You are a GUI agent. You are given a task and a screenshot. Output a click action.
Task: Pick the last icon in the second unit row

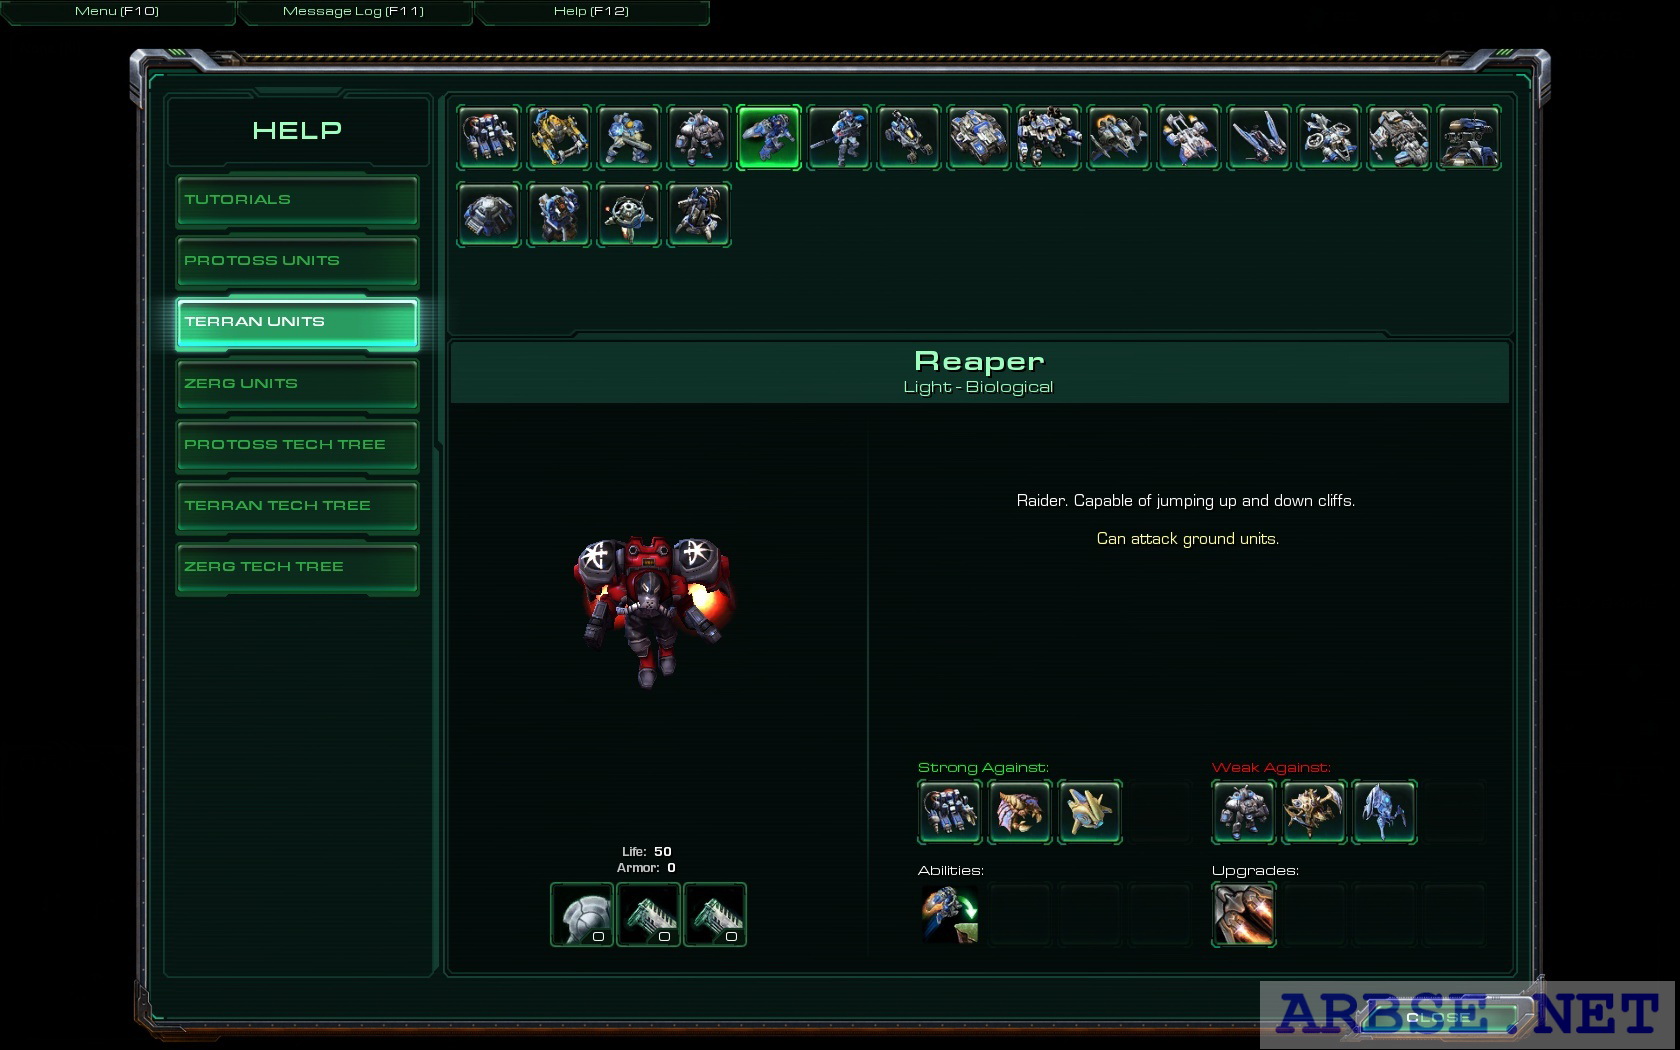(x=699, y=214)
